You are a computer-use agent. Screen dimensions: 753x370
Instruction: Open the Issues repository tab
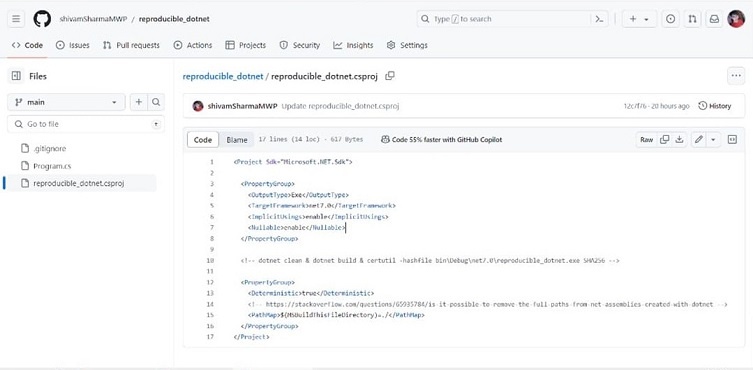point(73,45)
